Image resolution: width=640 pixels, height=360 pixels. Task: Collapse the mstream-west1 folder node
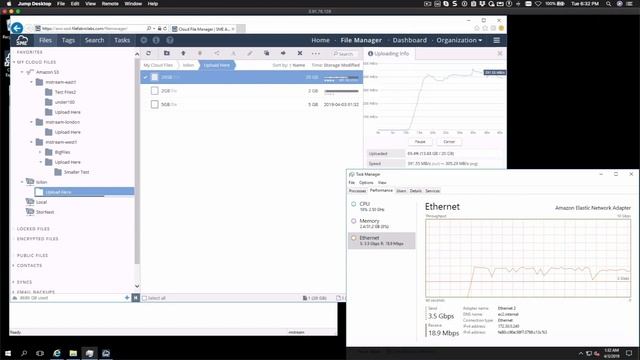click(x=31, y=142)
